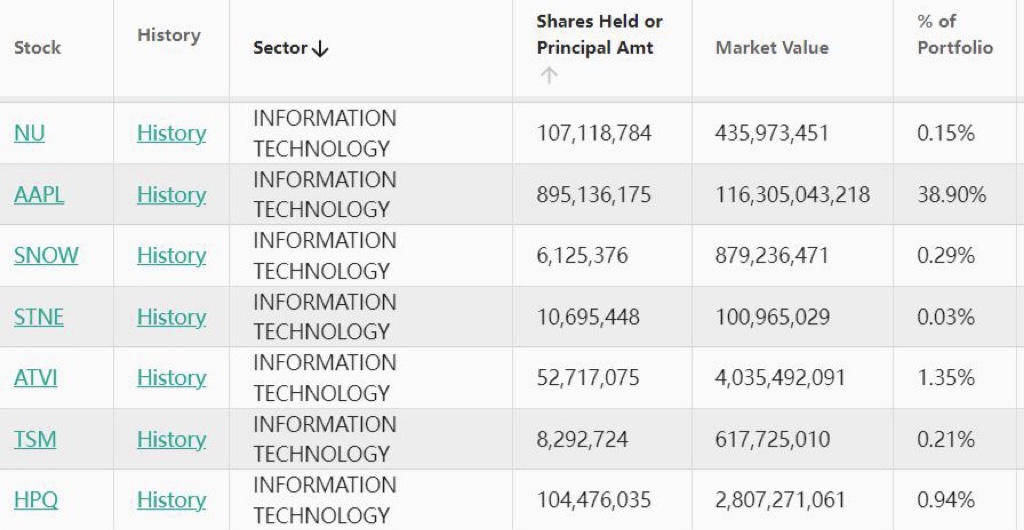Click the Stock column header

click(37, 47)
